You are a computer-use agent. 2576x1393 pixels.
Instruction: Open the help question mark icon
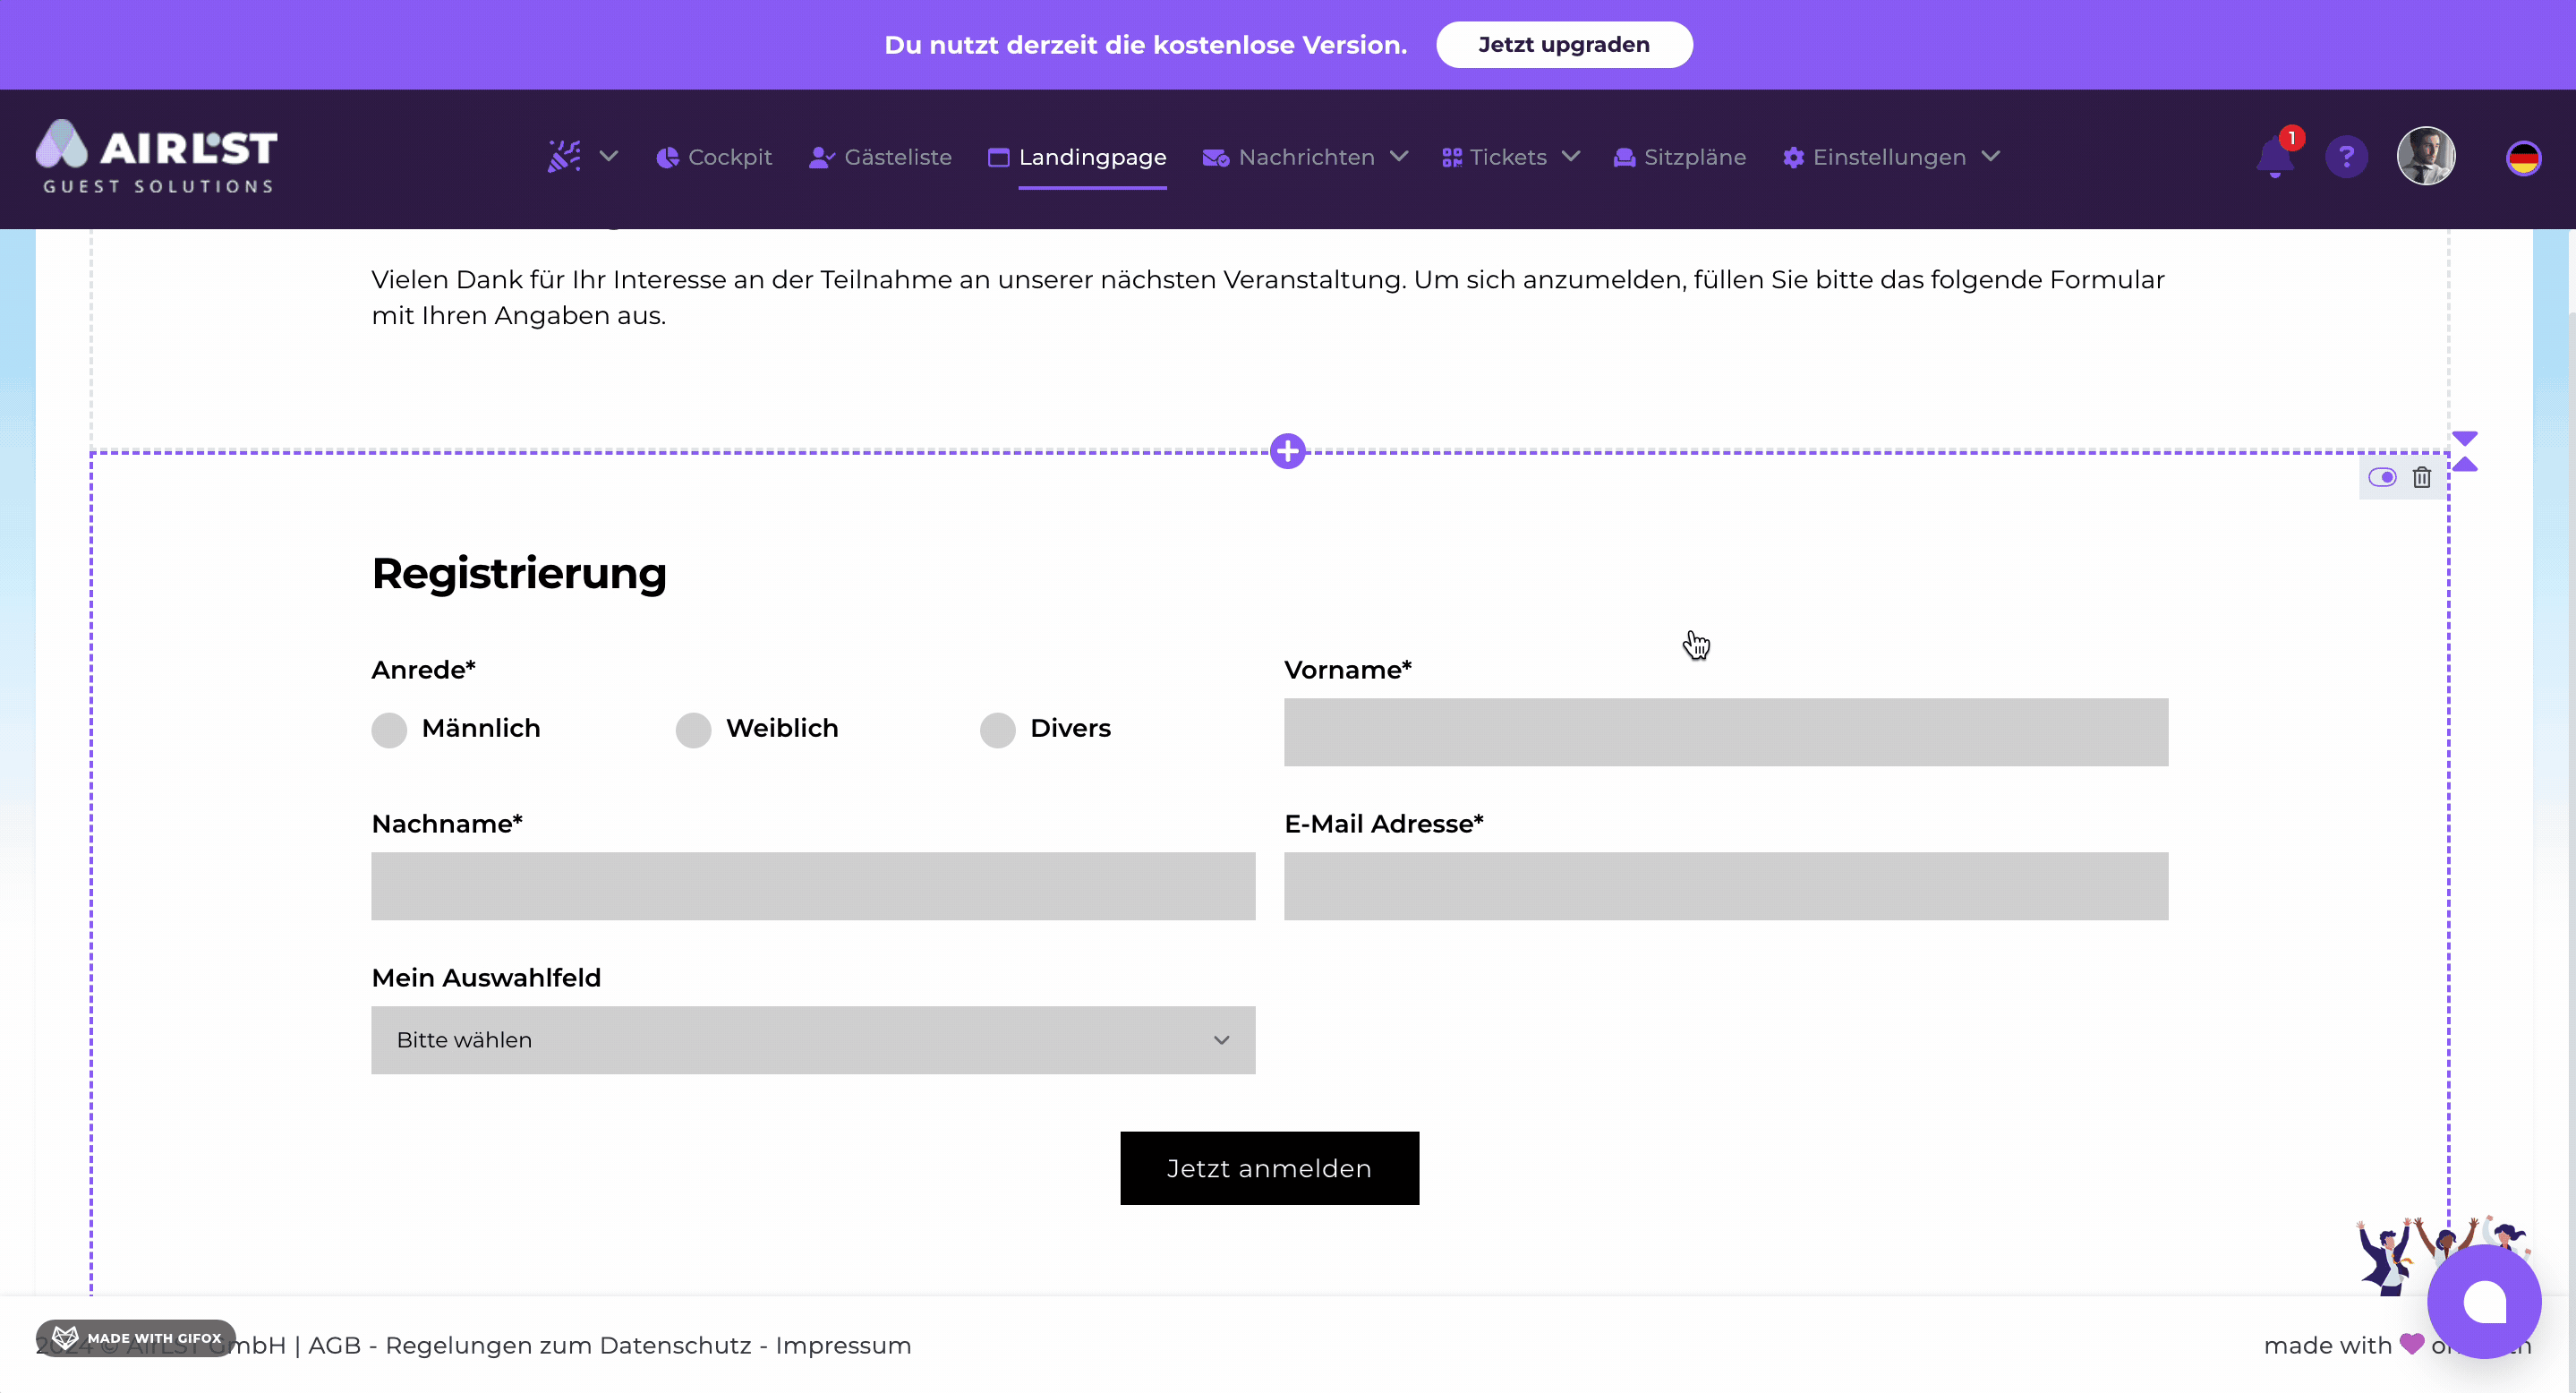[x=2346, y=157]
